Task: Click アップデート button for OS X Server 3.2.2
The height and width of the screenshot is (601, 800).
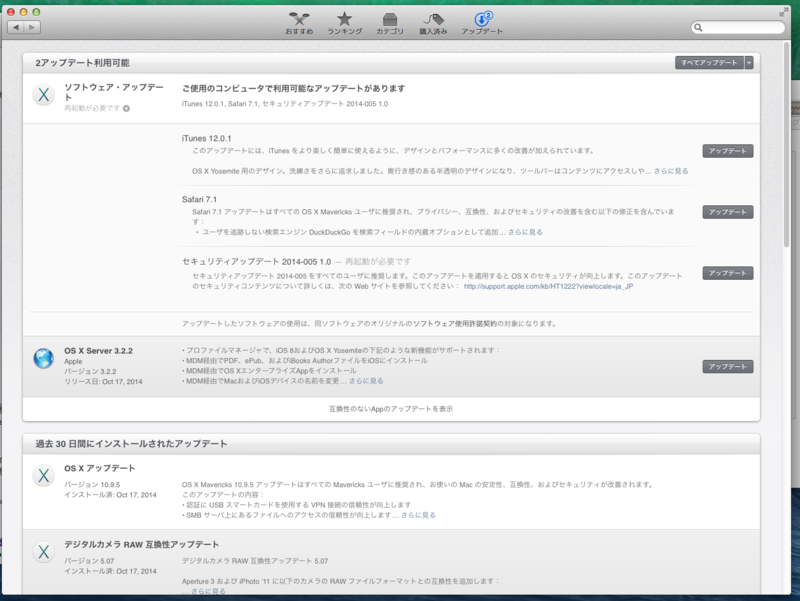Action: click(x=728, y=367)
